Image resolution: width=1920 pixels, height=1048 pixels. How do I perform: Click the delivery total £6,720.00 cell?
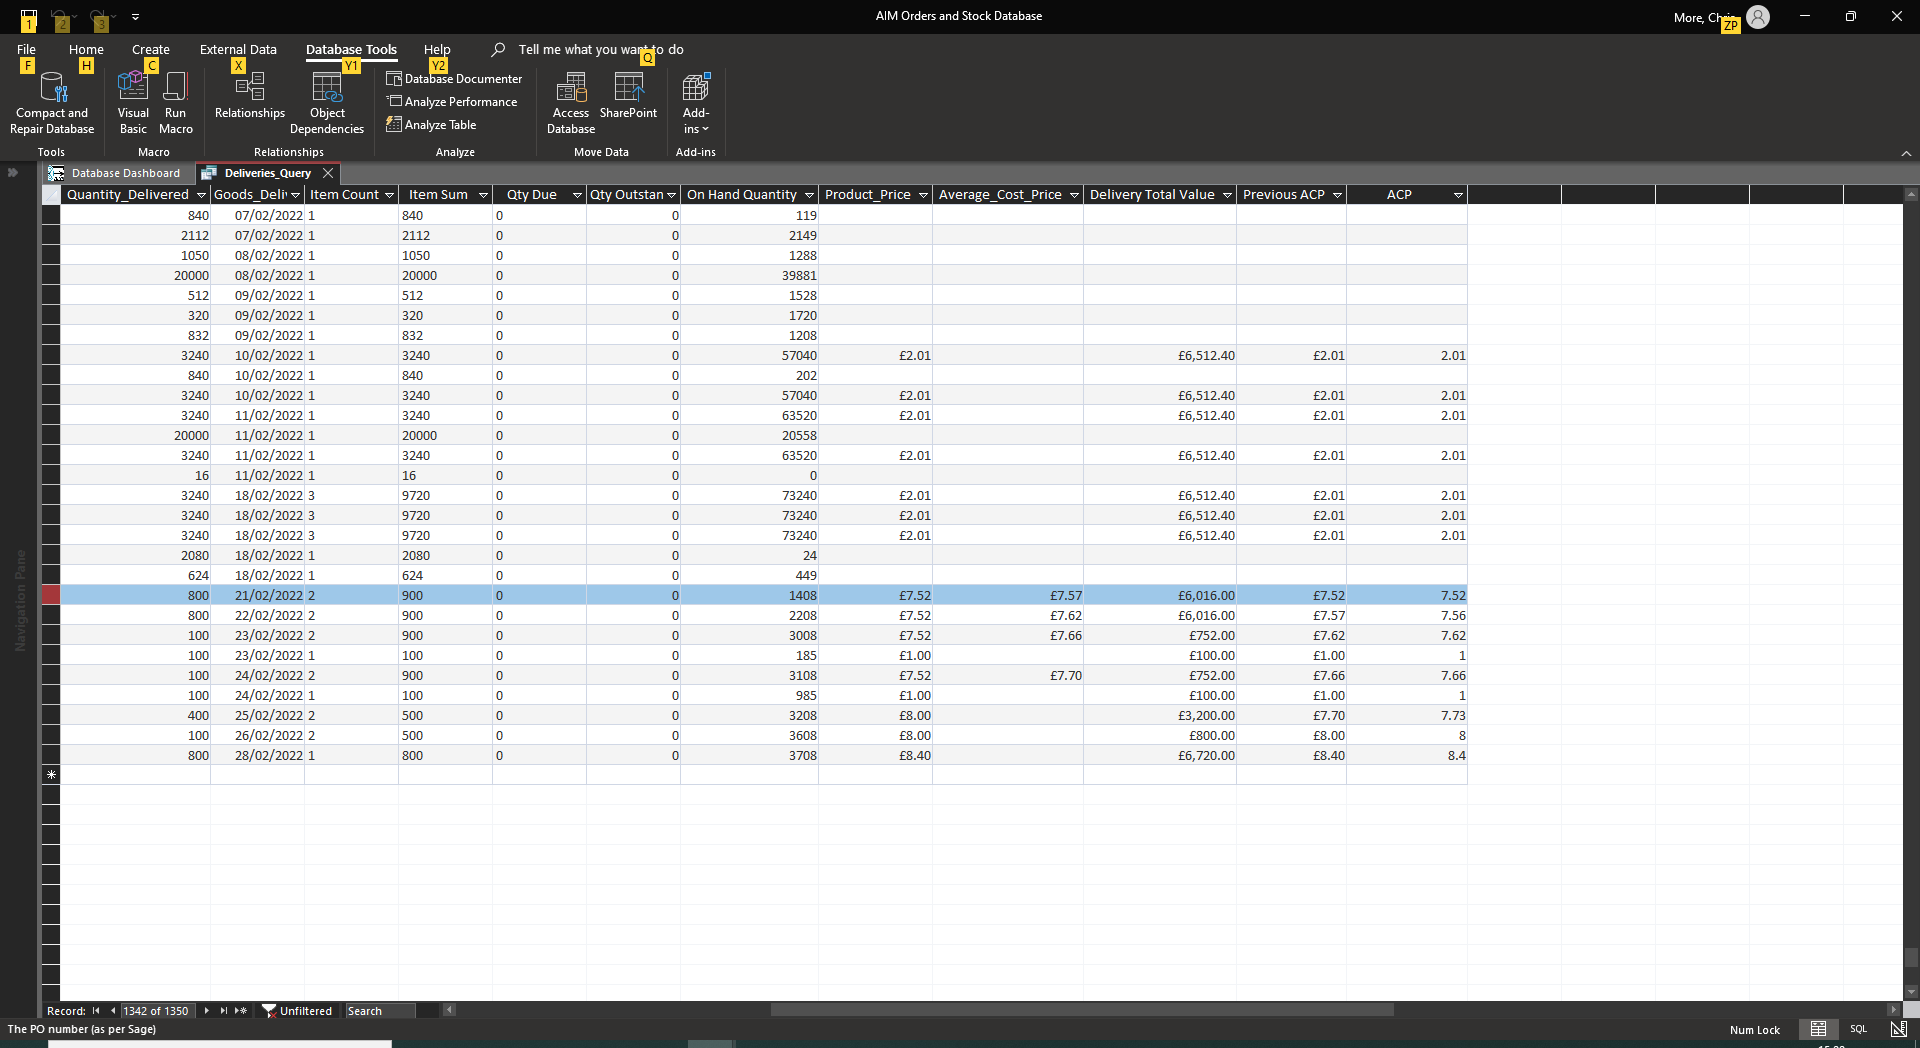coord(1160,755)
